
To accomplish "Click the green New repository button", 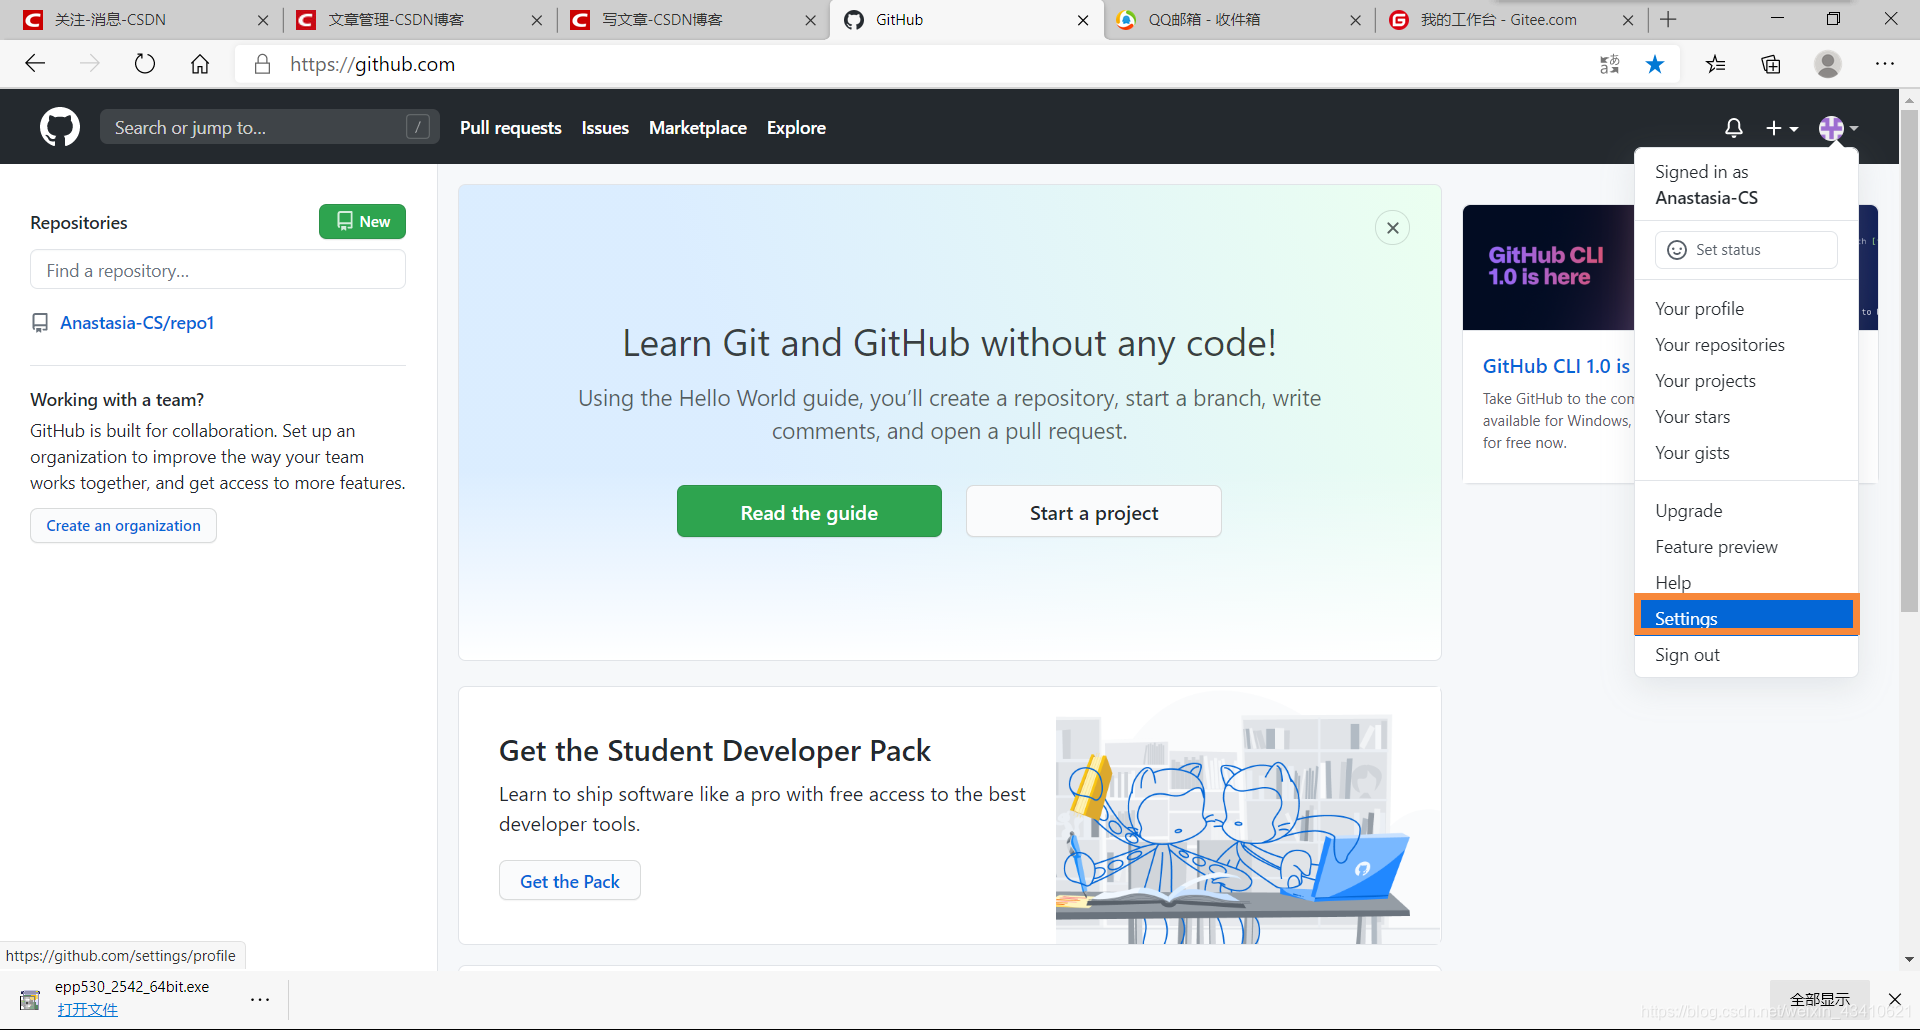I will [362, 222].
